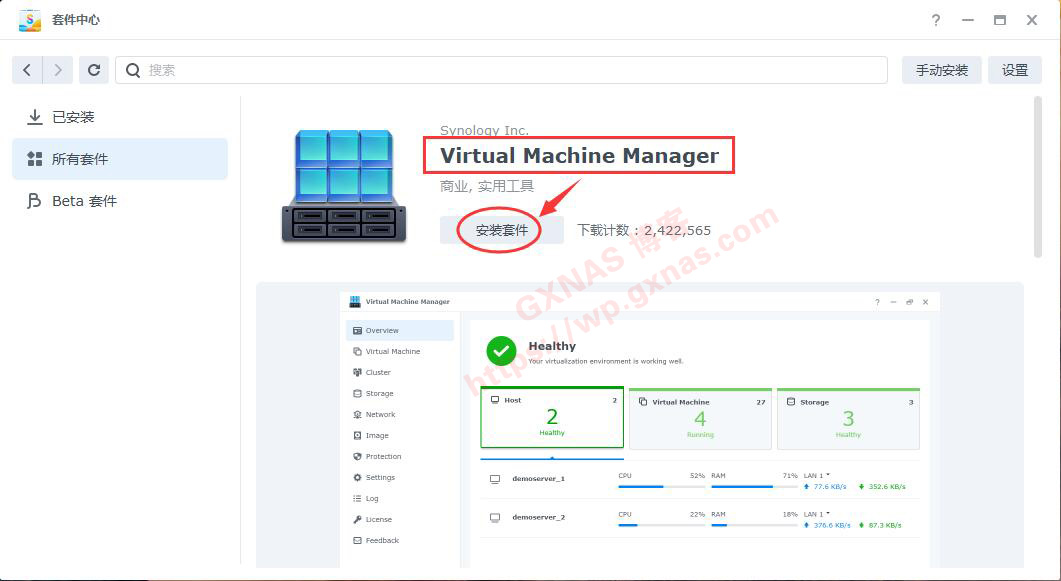
Task: Click the Cluster icon in preview sidebar
Action: coord(360,372)
